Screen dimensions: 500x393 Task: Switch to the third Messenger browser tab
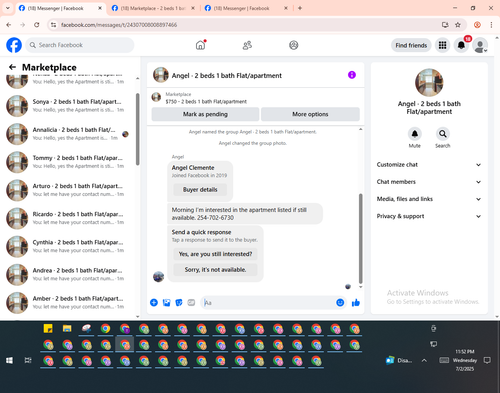click(x=246, y=8)
